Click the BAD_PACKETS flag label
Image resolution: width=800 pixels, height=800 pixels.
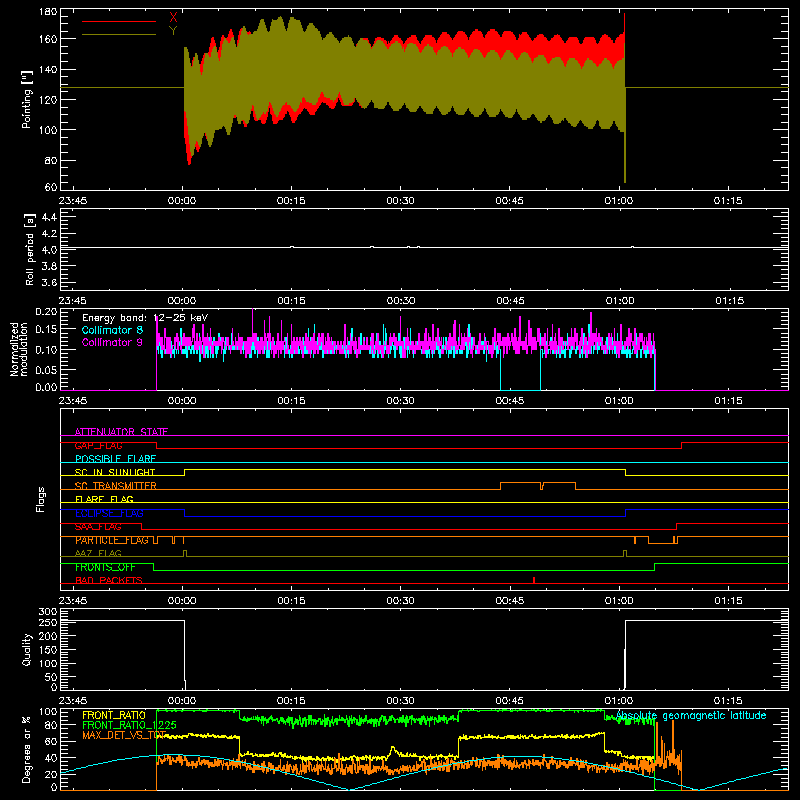tap(109, 581)
